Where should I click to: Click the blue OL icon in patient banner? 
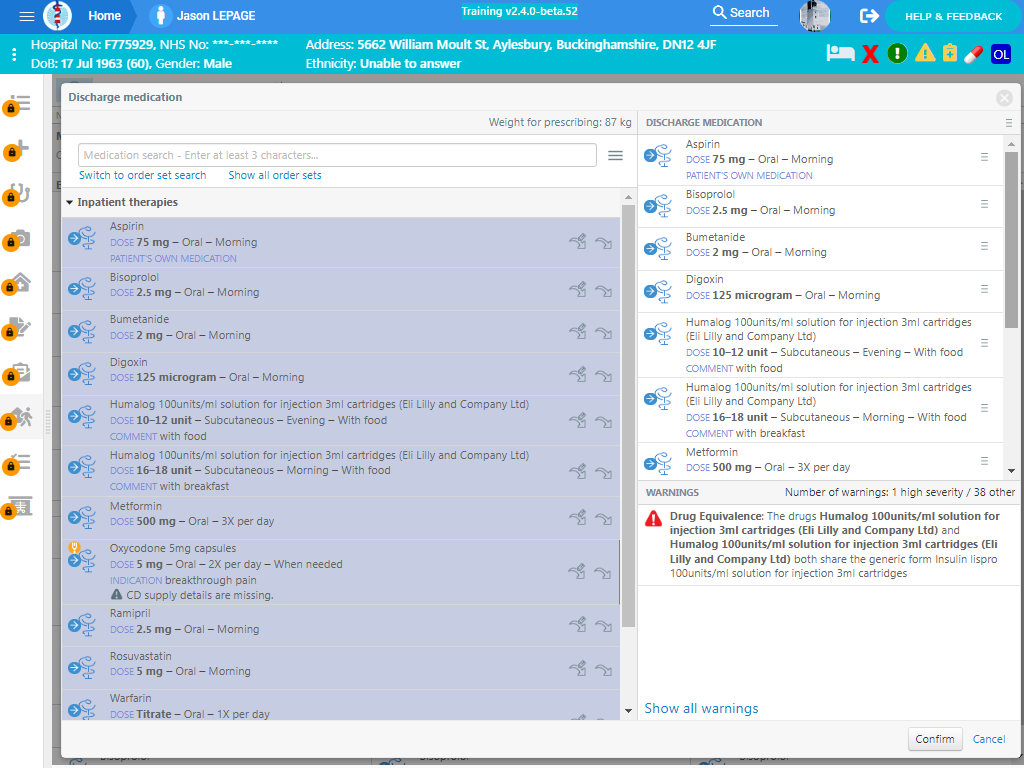click(x=1001, y=54)
